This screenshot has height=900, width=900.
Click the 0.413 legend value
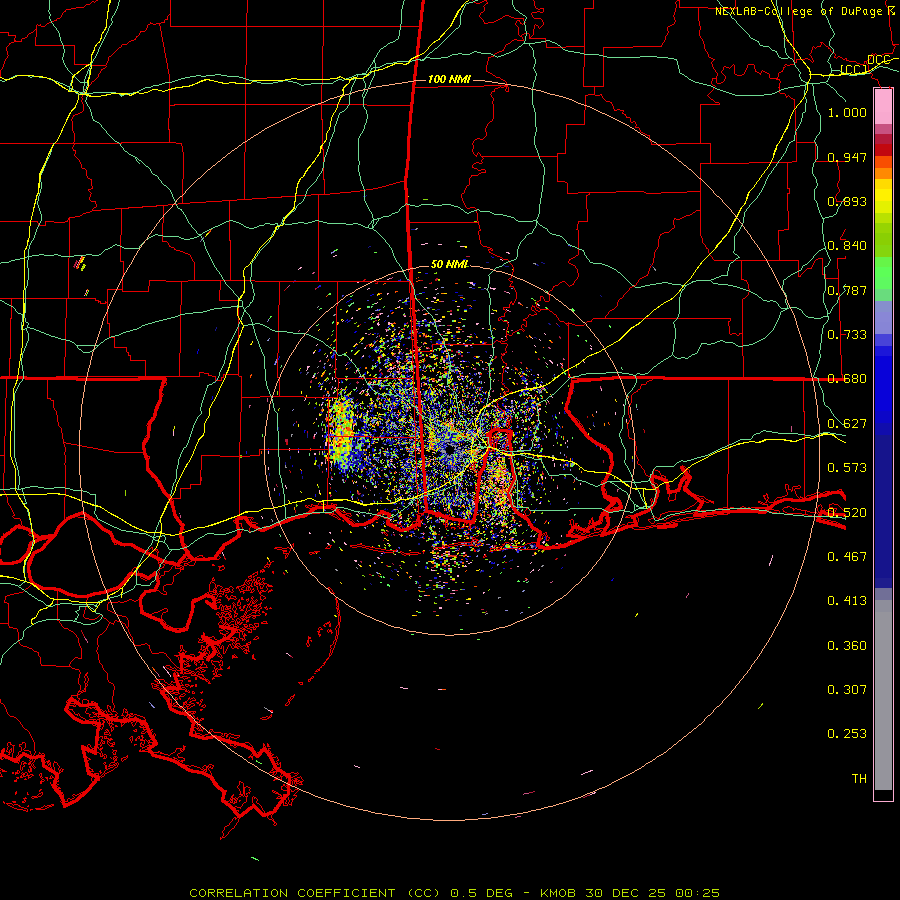click(x=847, y=601)
